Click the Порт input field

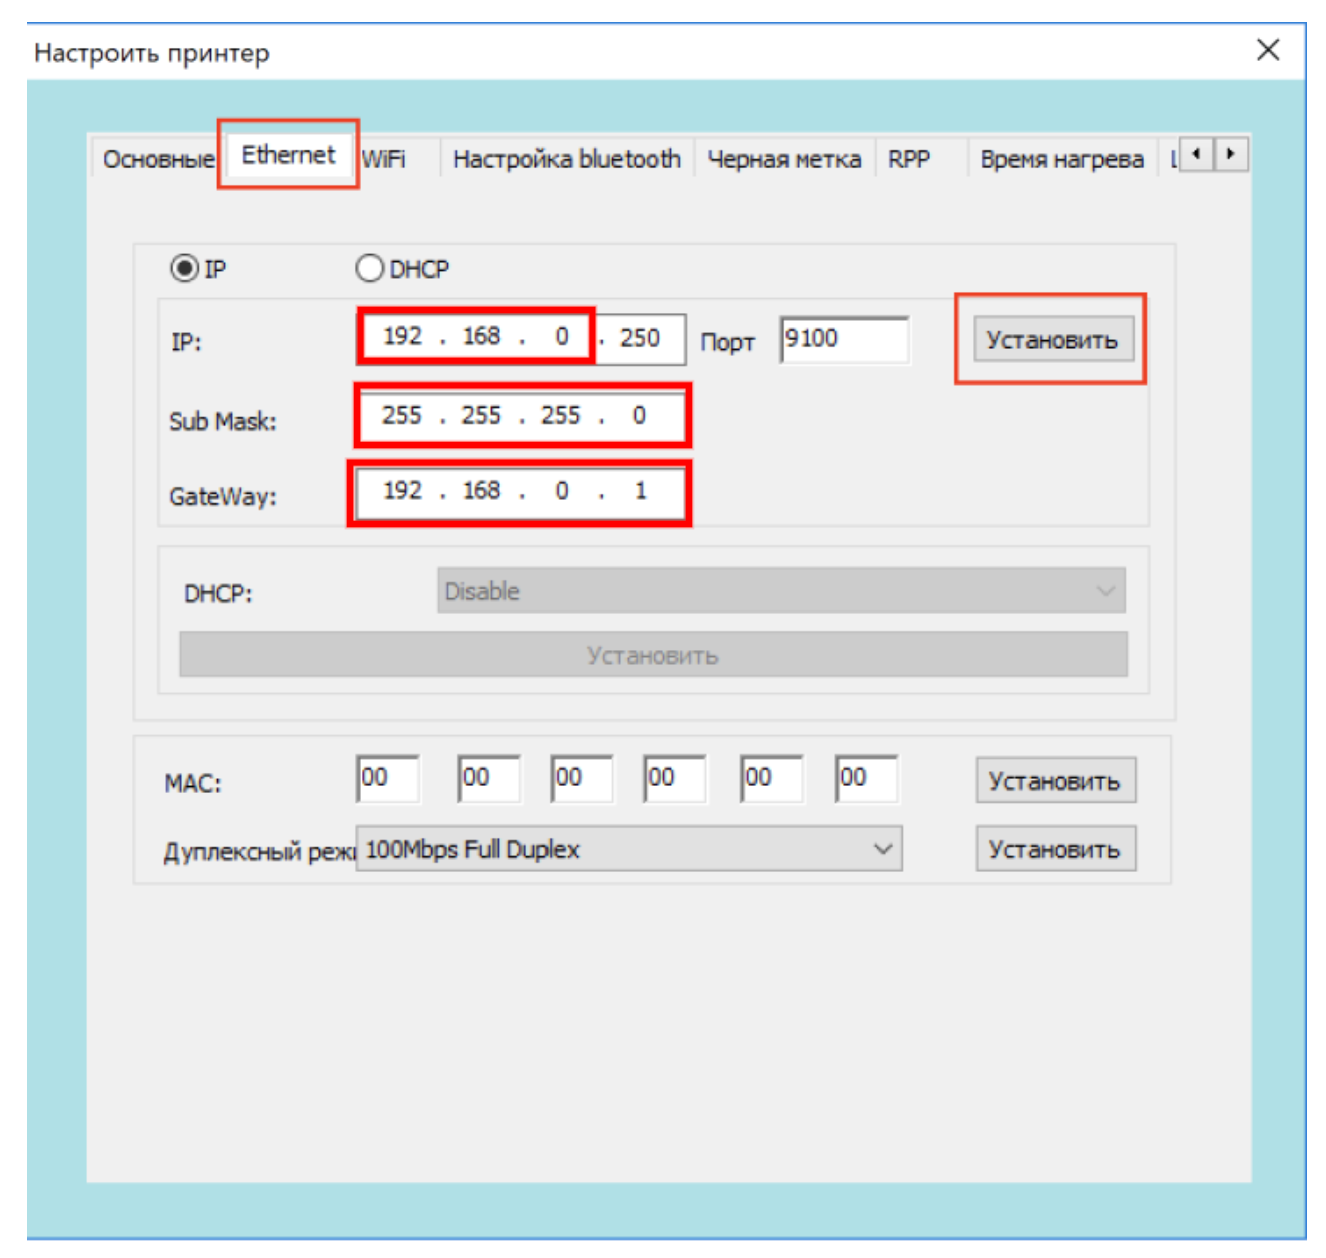point(843,340)
